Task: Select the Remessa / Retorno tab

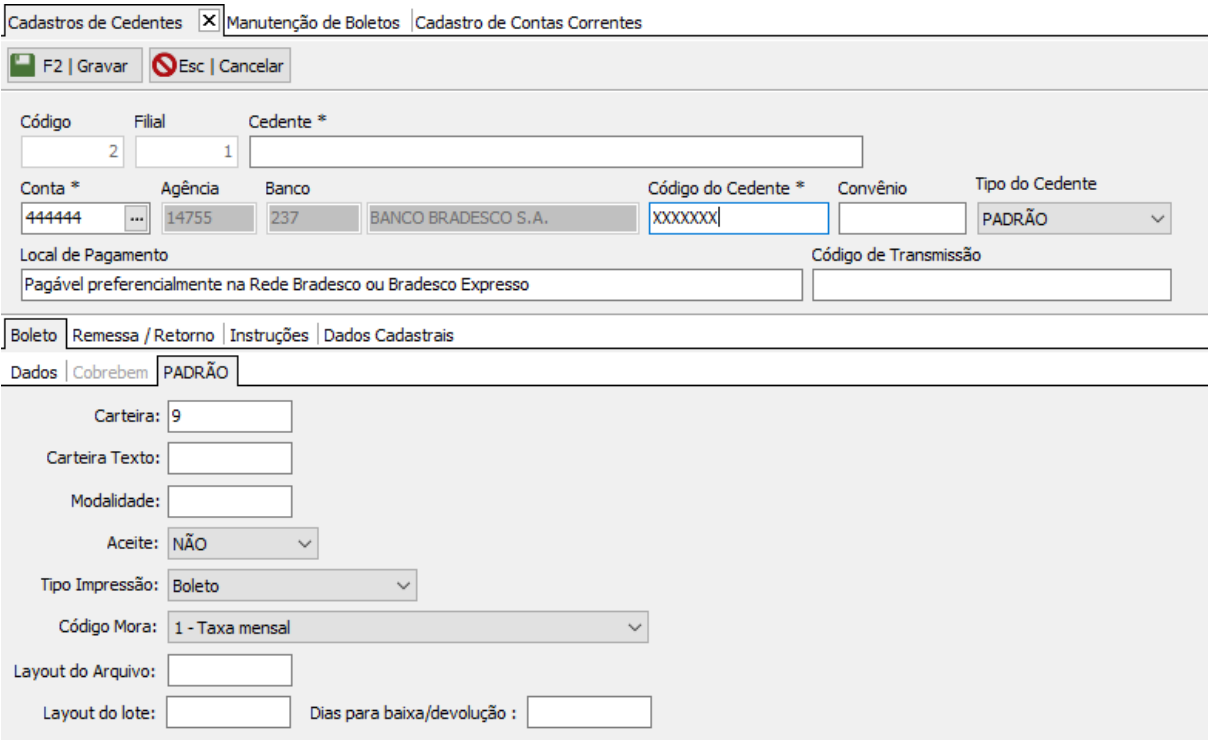Action: click(143, 335)
